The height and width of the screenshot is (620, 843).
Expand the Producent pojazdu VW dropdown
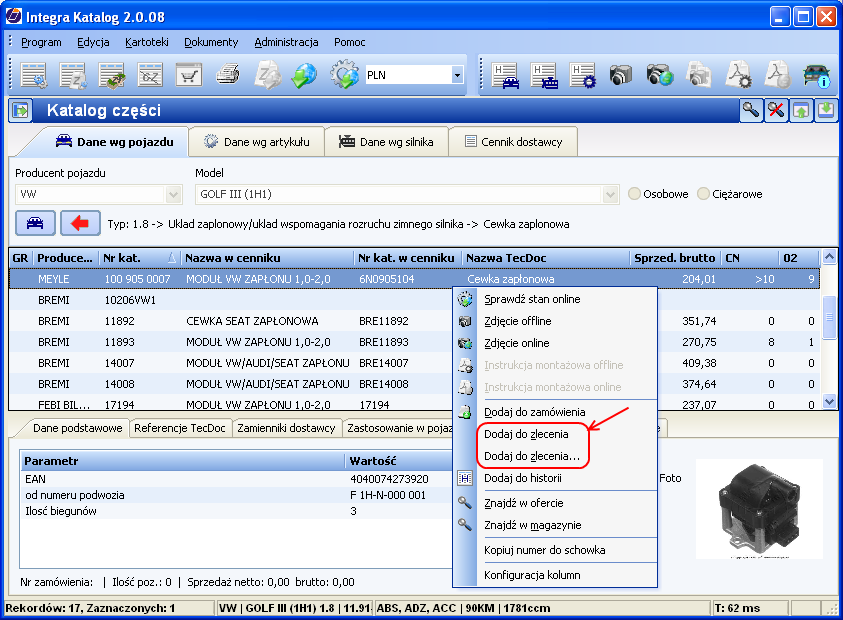pyautogui.click(x=174, y=194)
